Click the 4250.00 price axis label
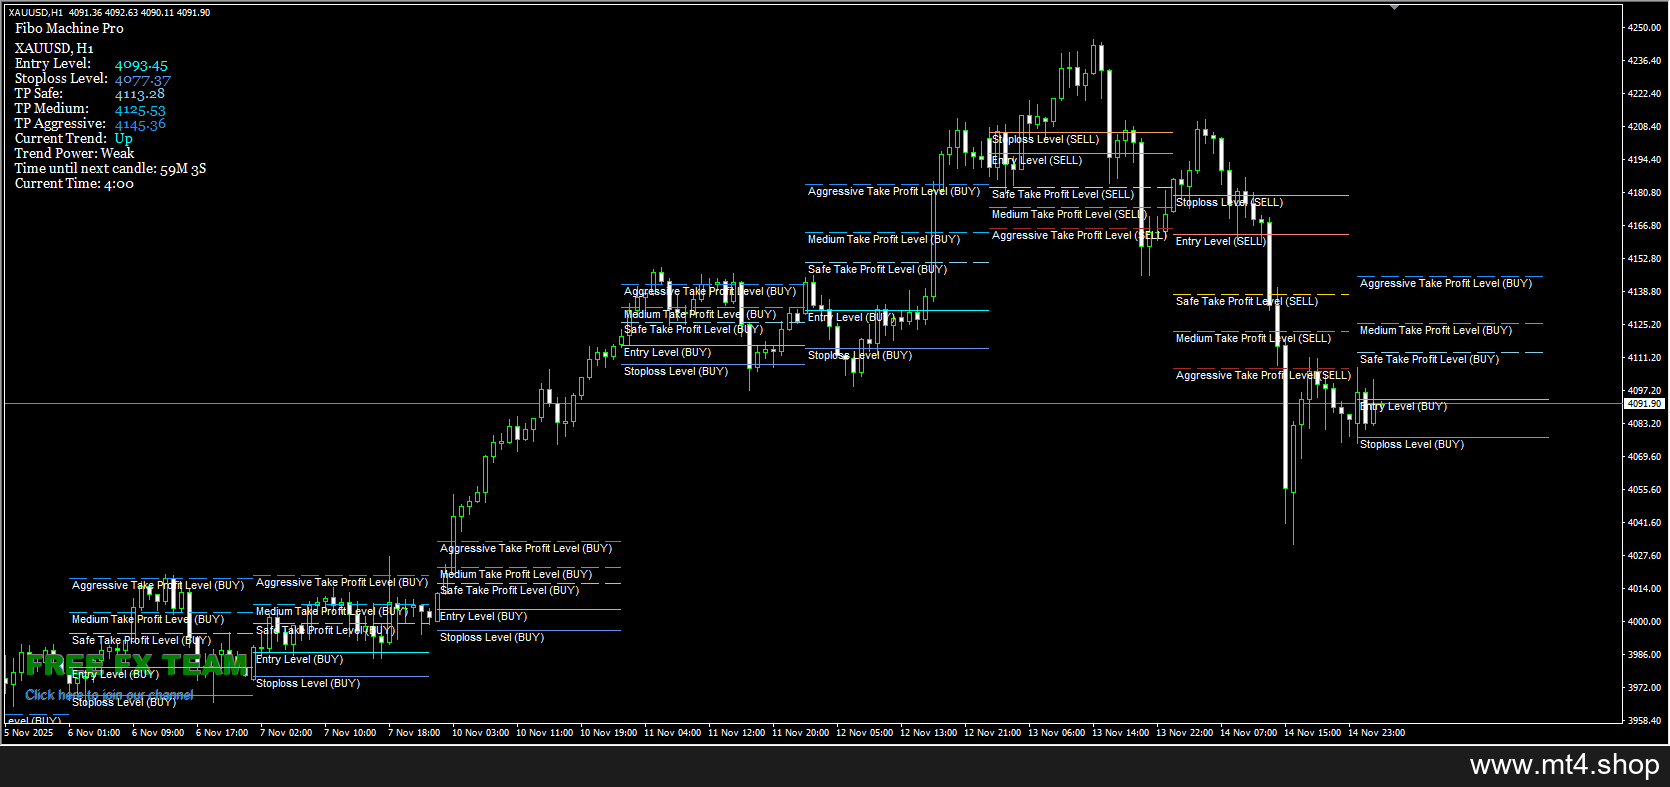The image size is (1670, 787). 1644,28
